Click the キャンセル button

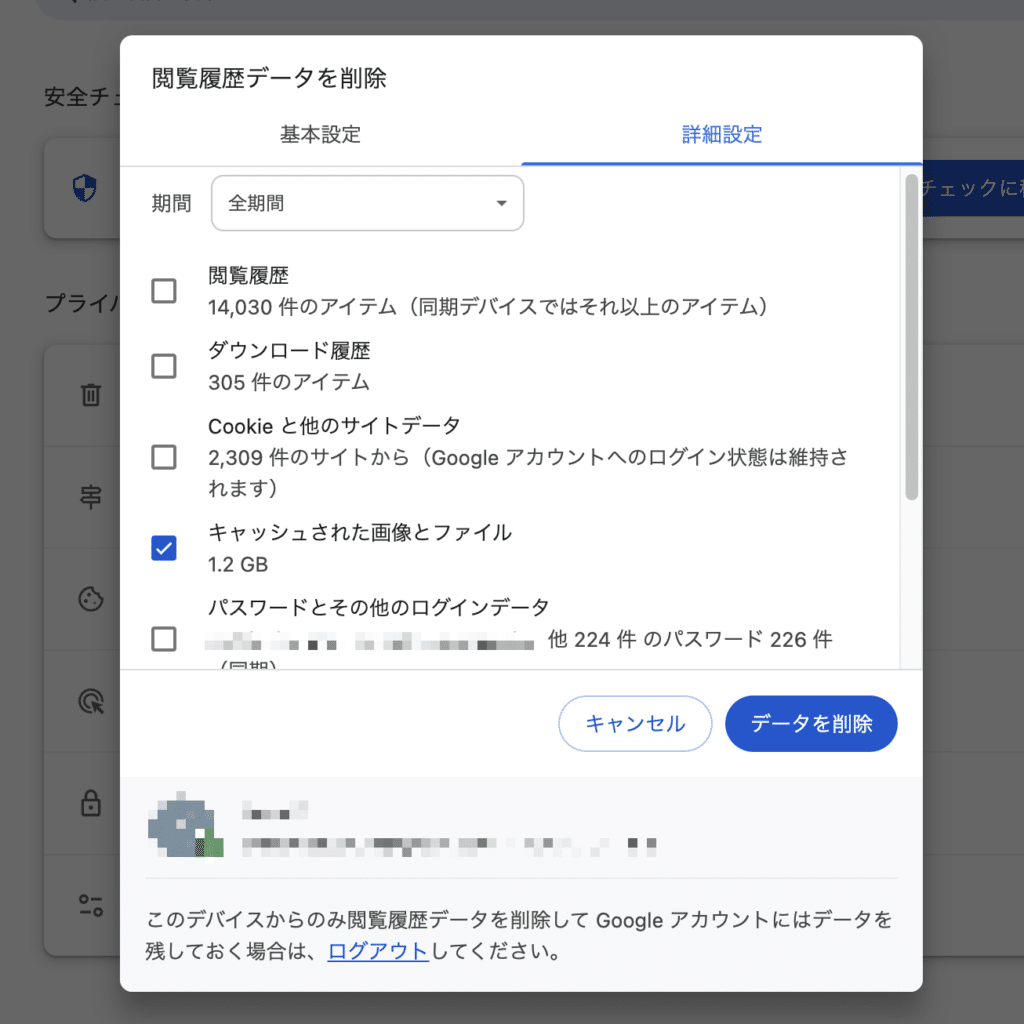pos(635,723)
